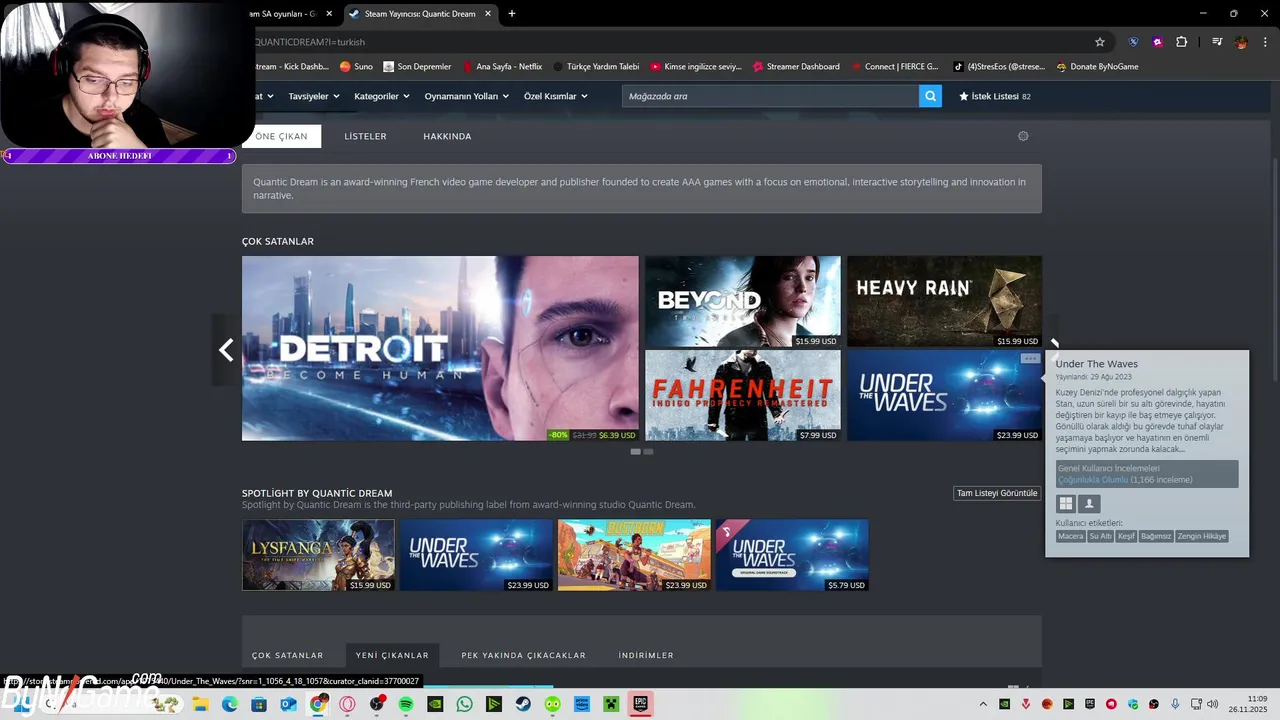Open the Heavy Rain capsule

click(945, 302)
